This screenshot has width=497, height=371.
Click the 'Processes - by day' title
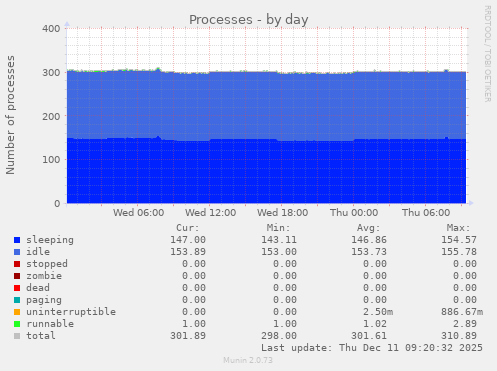(x=249, y=20)
